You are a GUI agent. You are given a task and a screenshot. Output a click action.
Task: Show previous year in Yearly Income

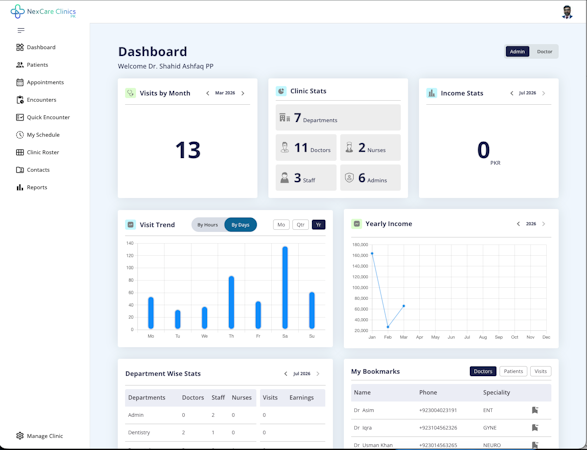click(518, 224)
